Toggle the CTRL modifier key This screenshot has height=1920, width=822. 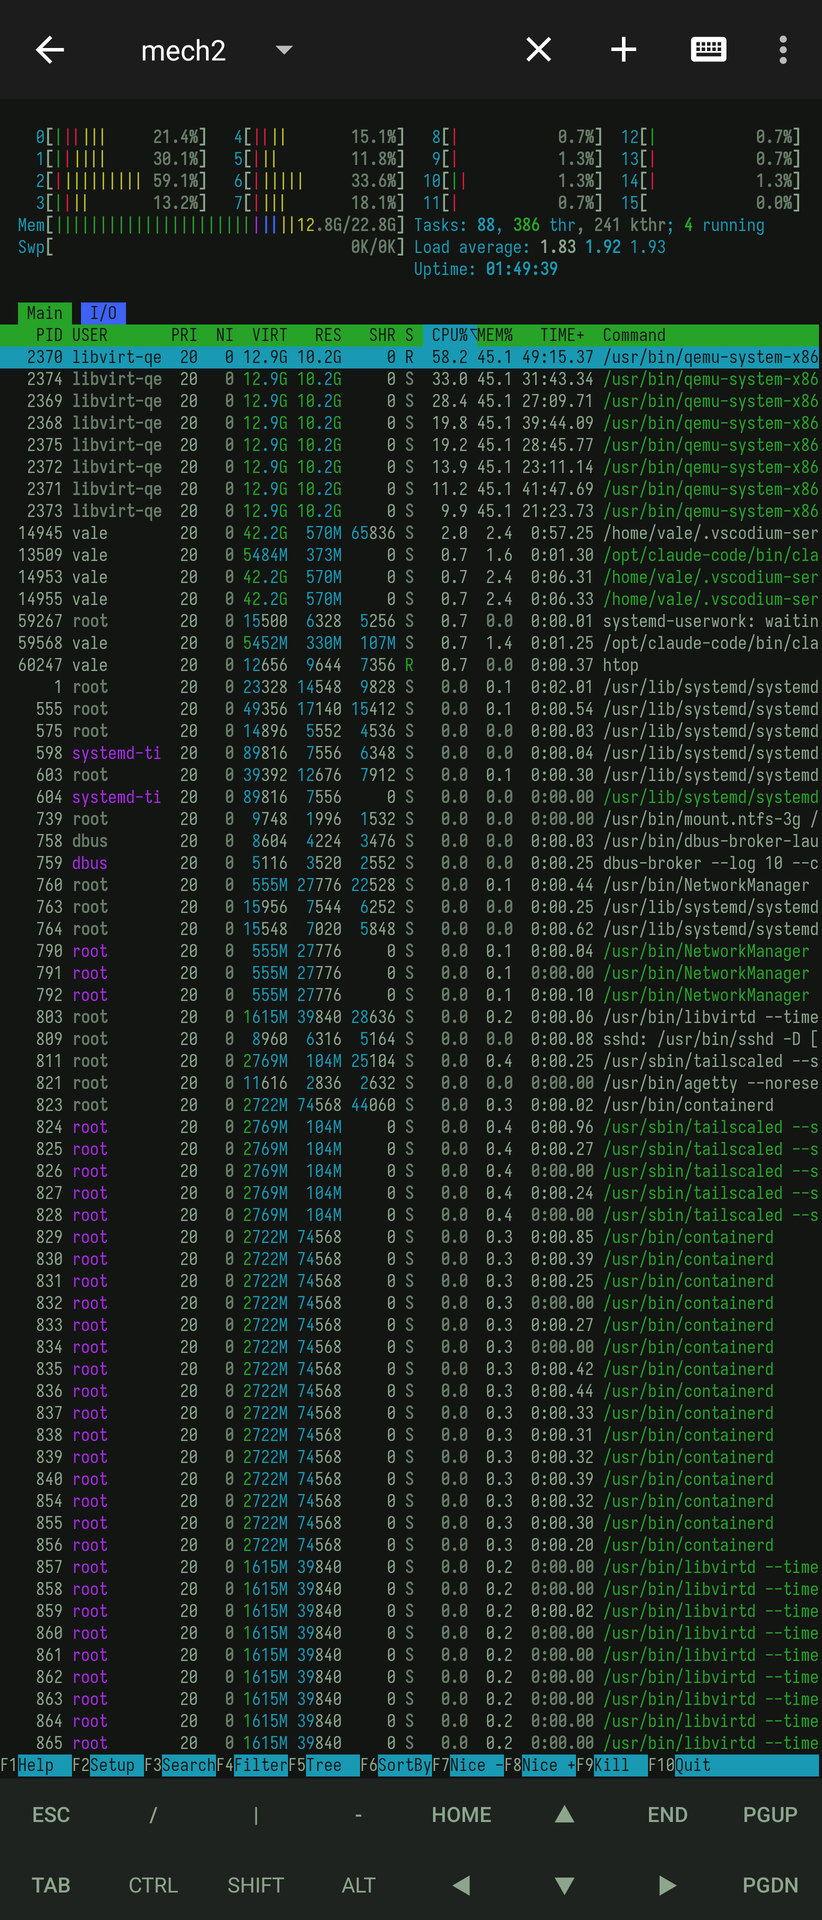click(x=154, y=1885)
